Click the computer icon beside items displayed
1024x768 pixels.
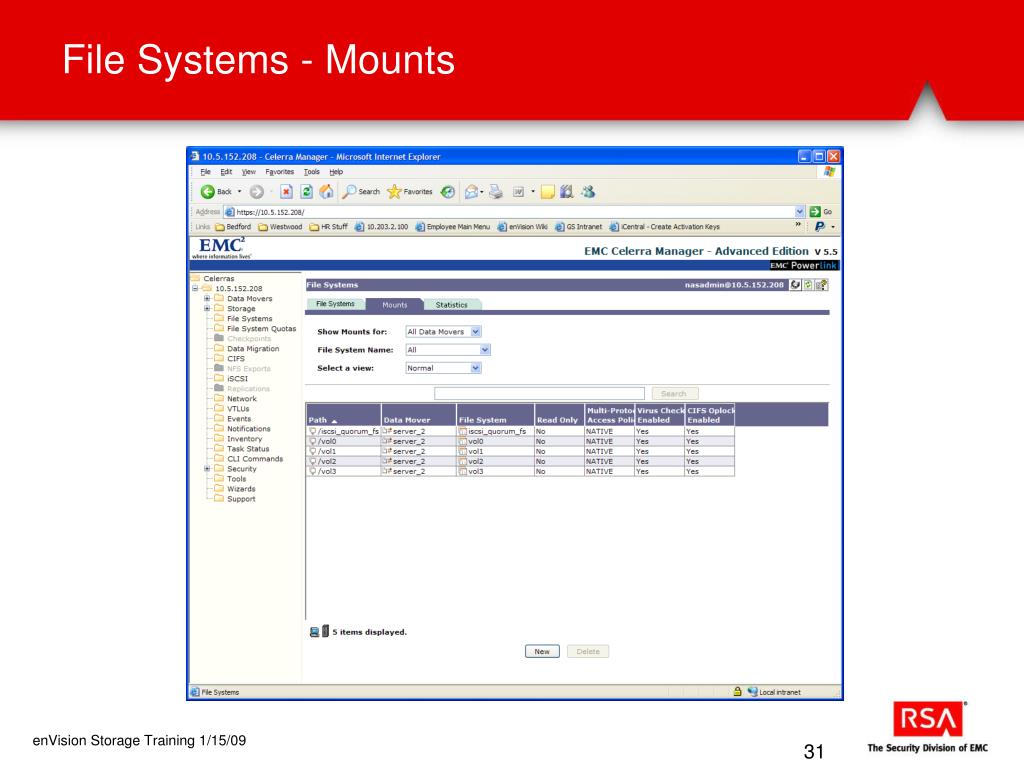(314, 632)
